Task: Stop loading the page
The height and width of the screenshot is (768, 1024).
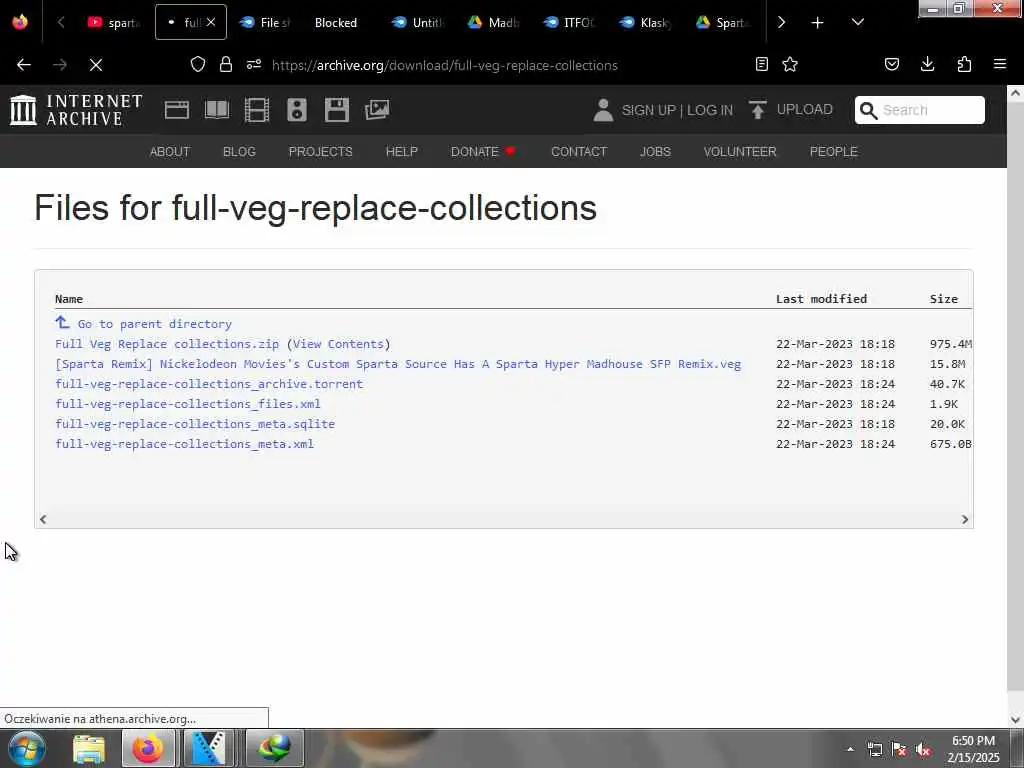Action: point(96,65)
